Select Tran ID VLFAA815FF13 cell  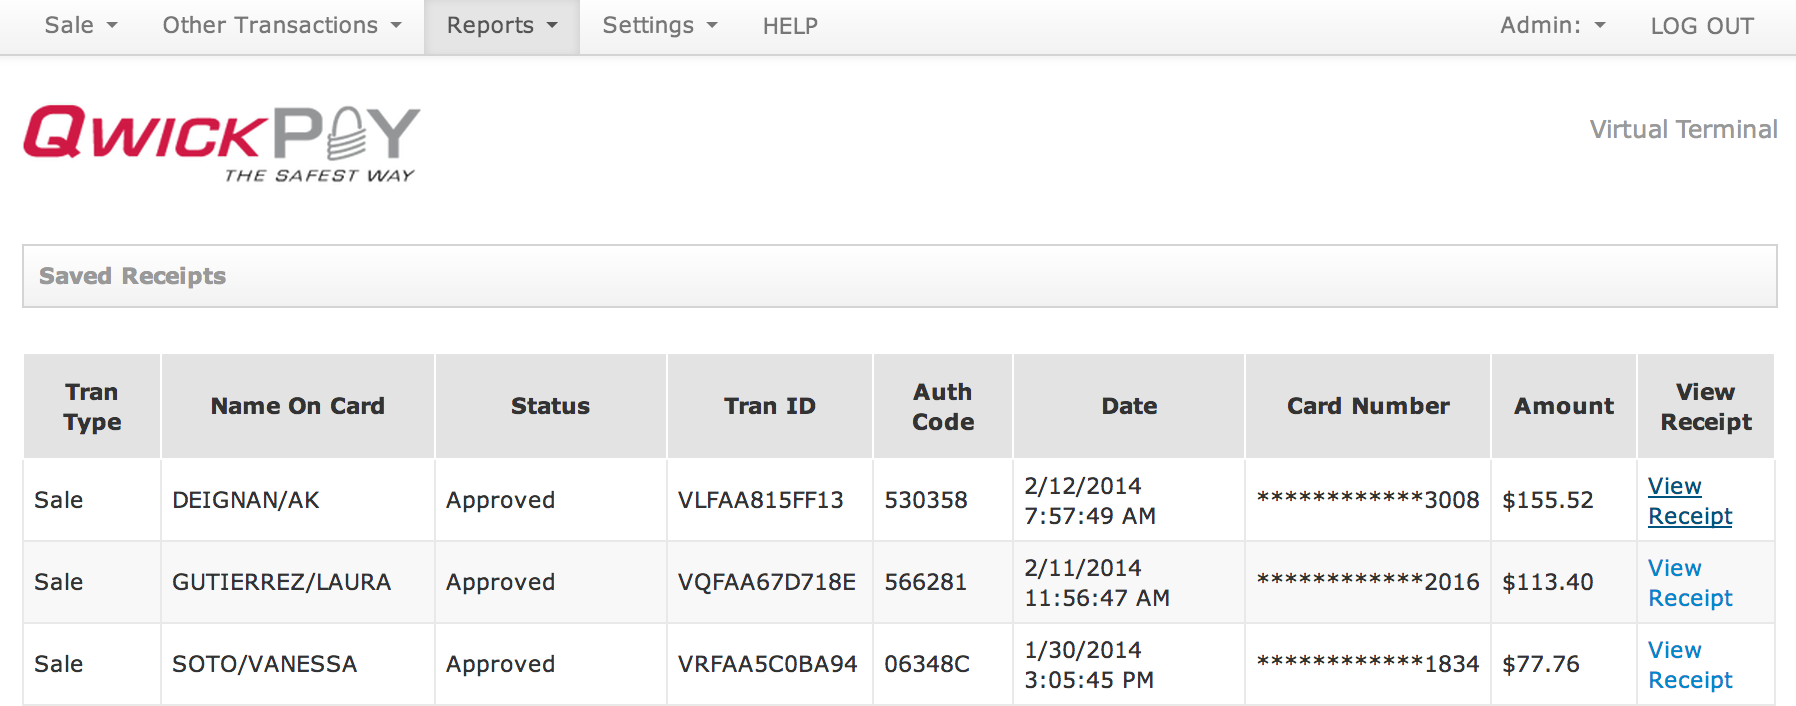coord(760,500)
